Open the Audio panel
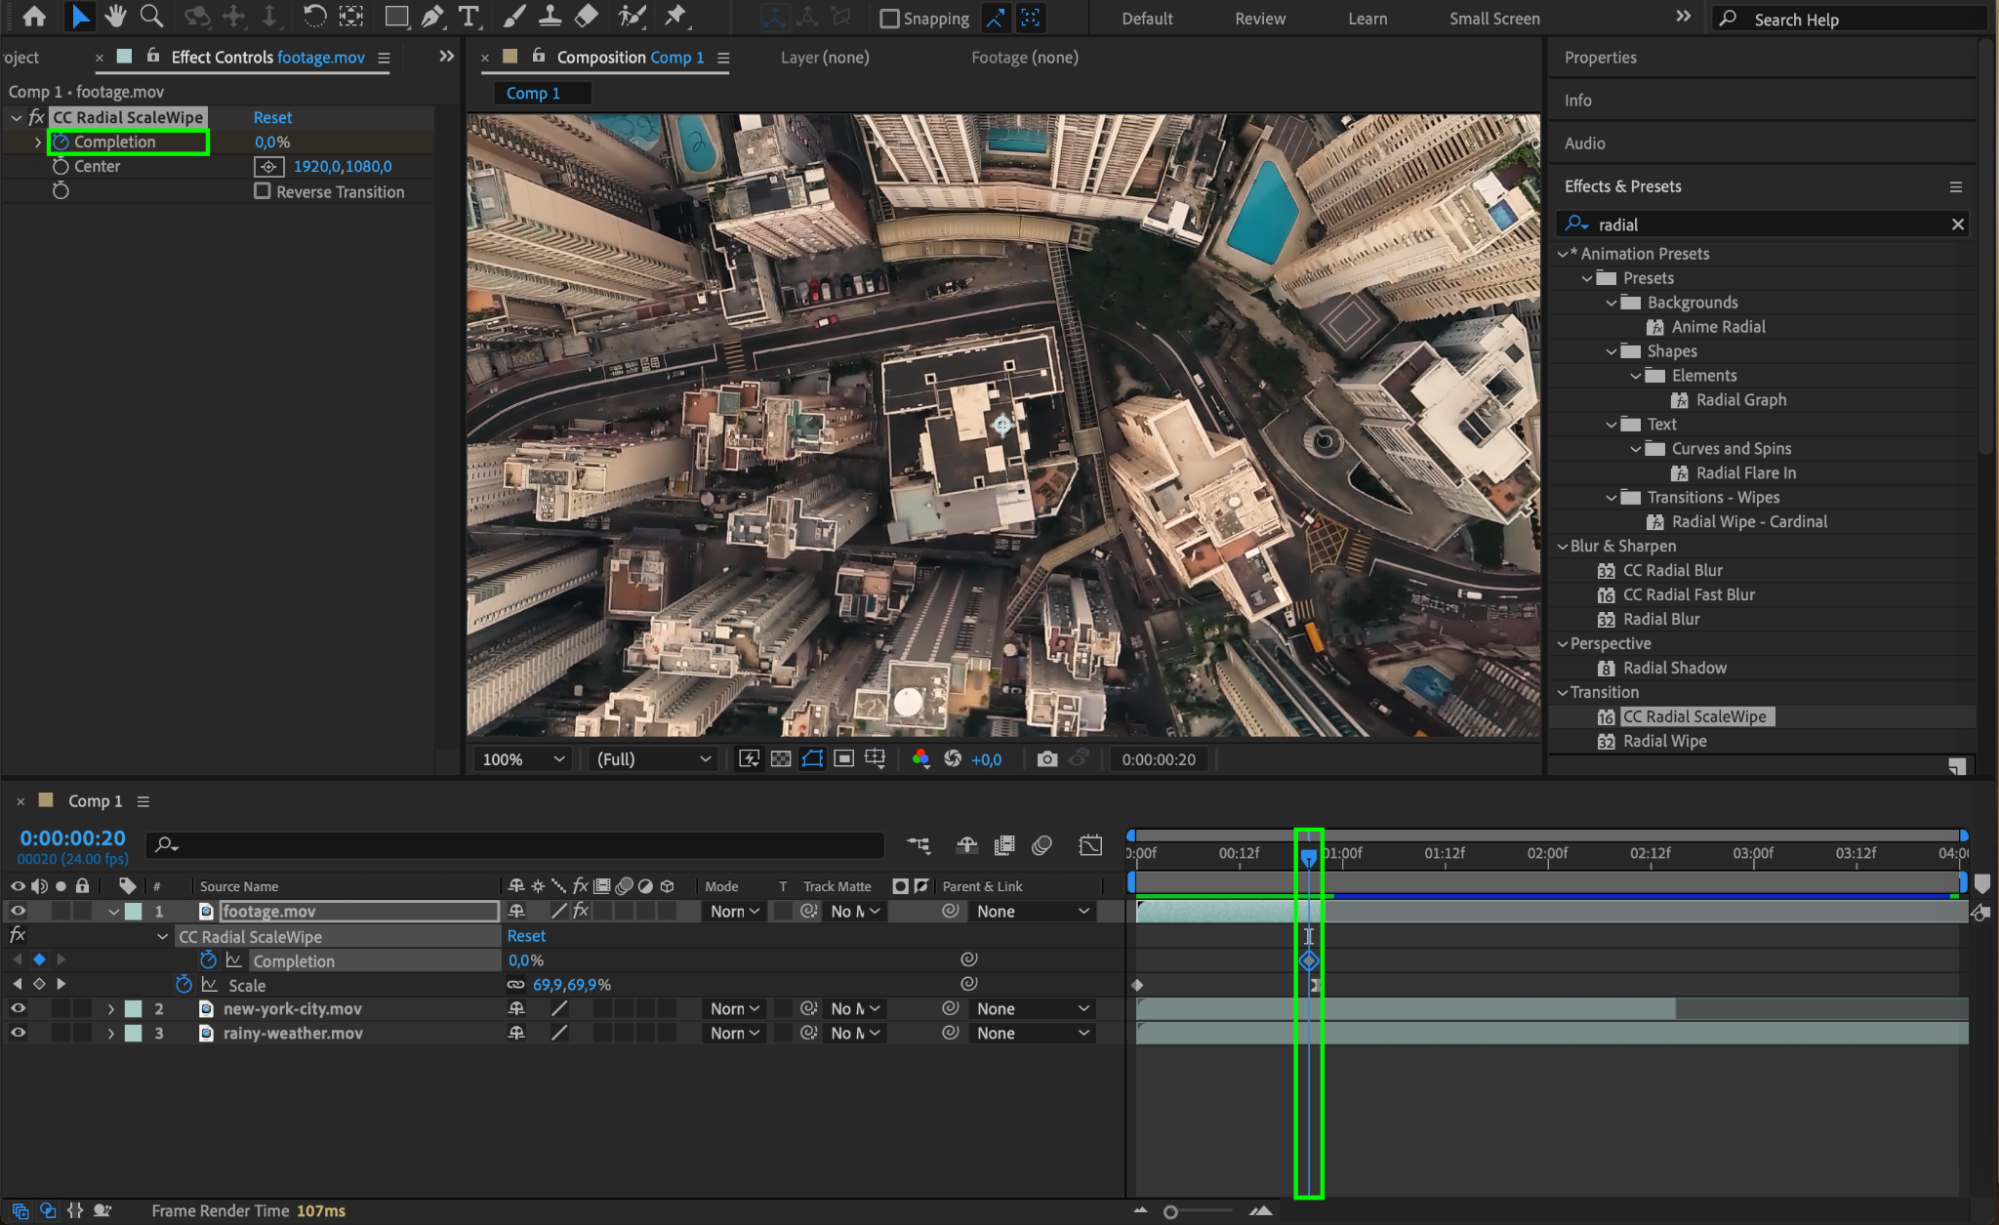The height and width of the screenshot is (1225, 1999). [1584, 143]
